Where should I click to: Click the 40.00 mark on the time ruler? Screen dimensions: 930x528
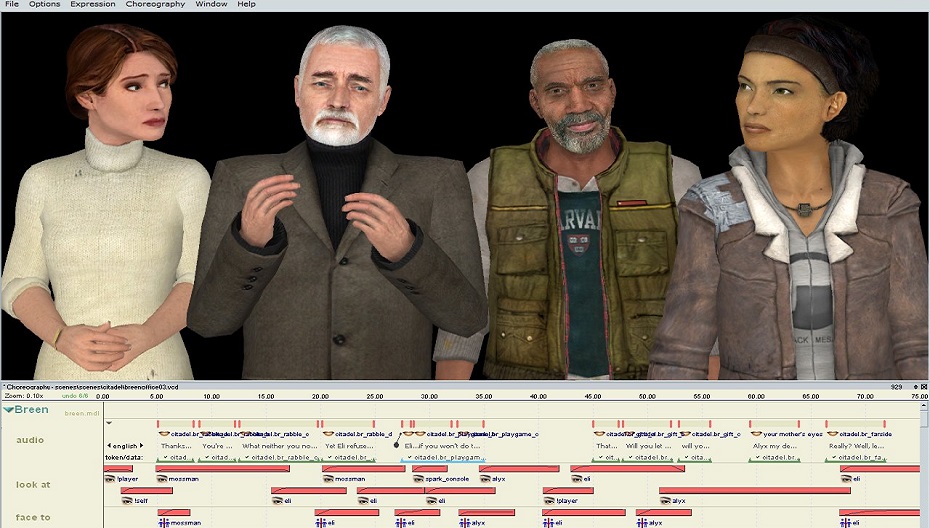click(538, 397)
